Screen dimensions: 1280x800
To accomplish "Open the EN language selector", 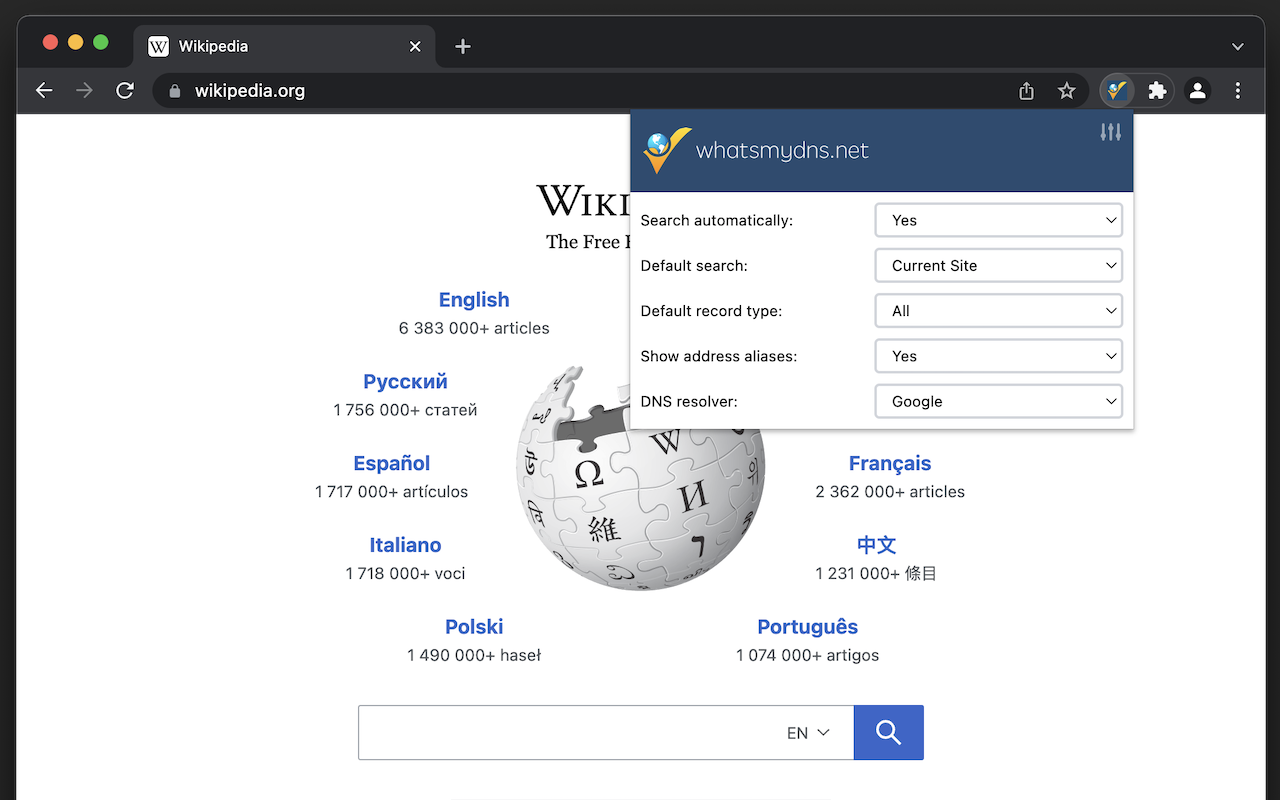I will click(x=806, y=732).
